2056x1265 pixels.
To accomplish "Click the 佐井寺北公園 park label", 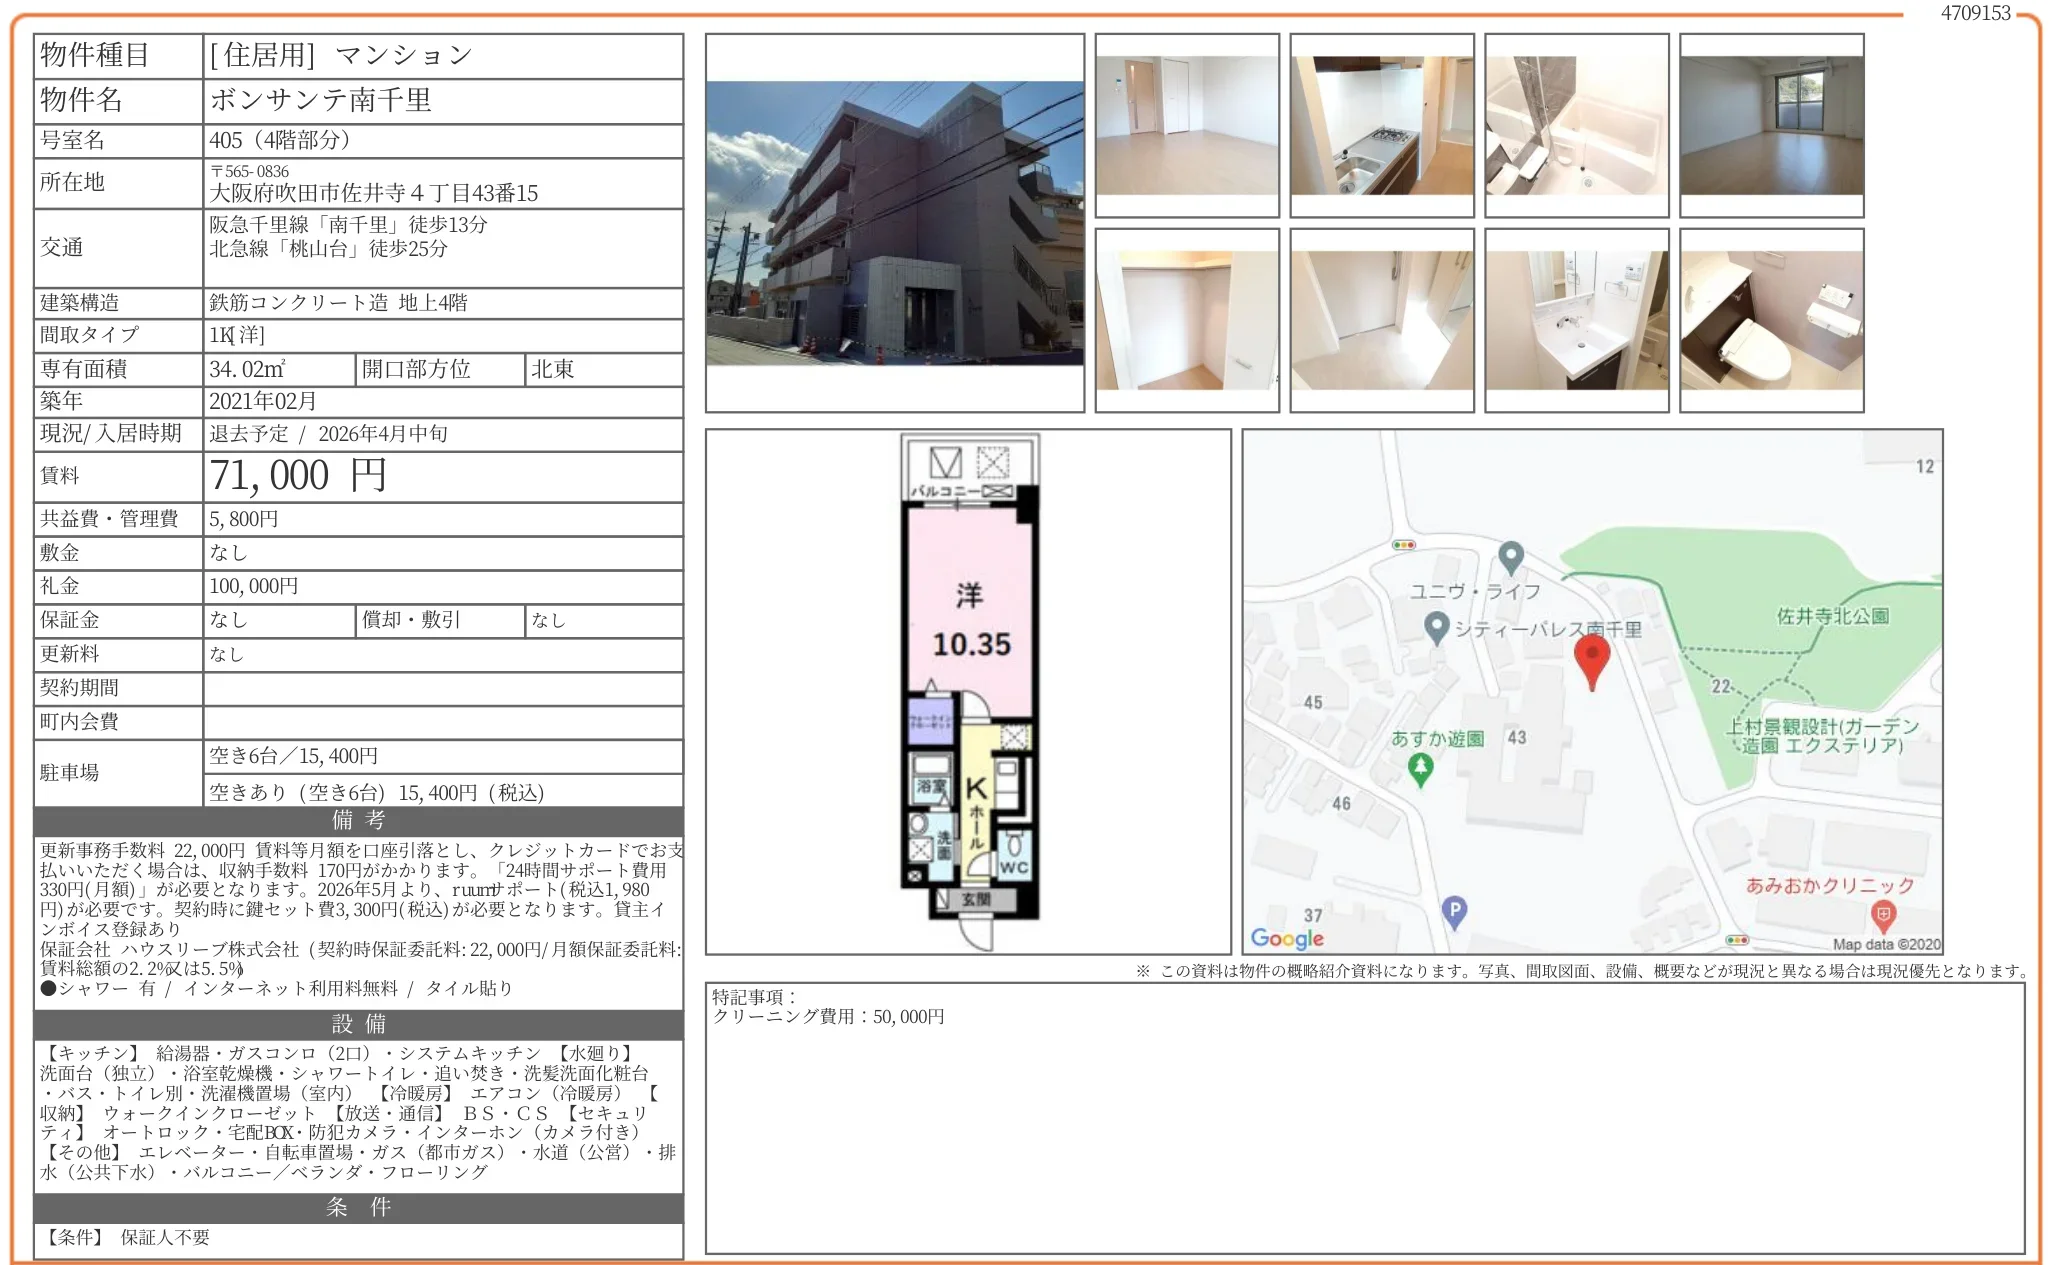I will point(1832,616).
